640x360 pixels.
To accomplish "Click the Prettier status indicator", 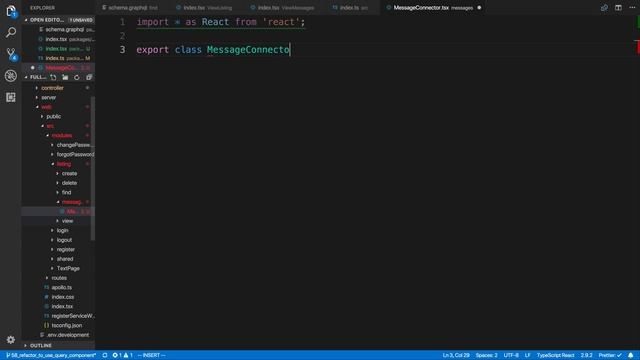I will coord(610,355).
